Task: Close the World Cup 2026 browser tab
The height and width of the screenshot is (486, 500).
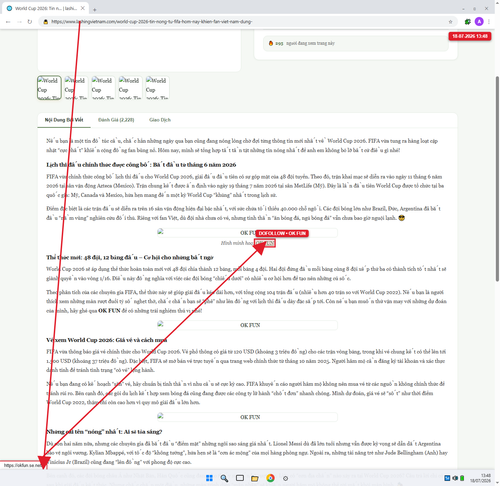Action: click(x=83, y=8)
